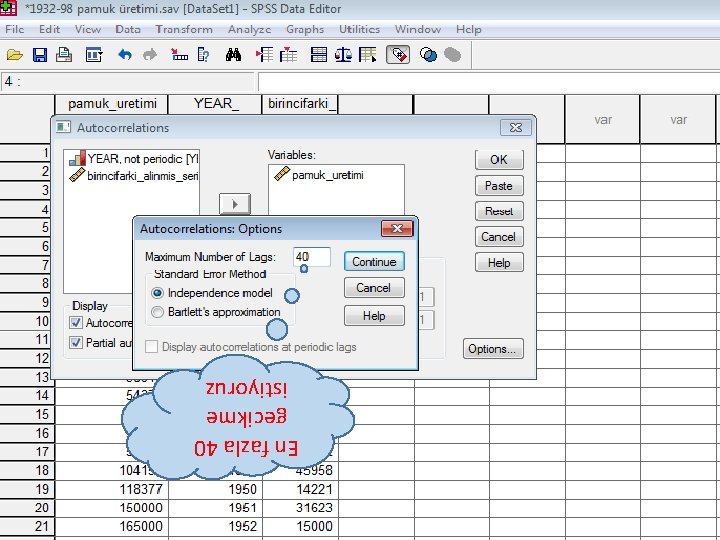Select the Go to Case toolbar icon

pyautogui.click(x=179, y=55)
